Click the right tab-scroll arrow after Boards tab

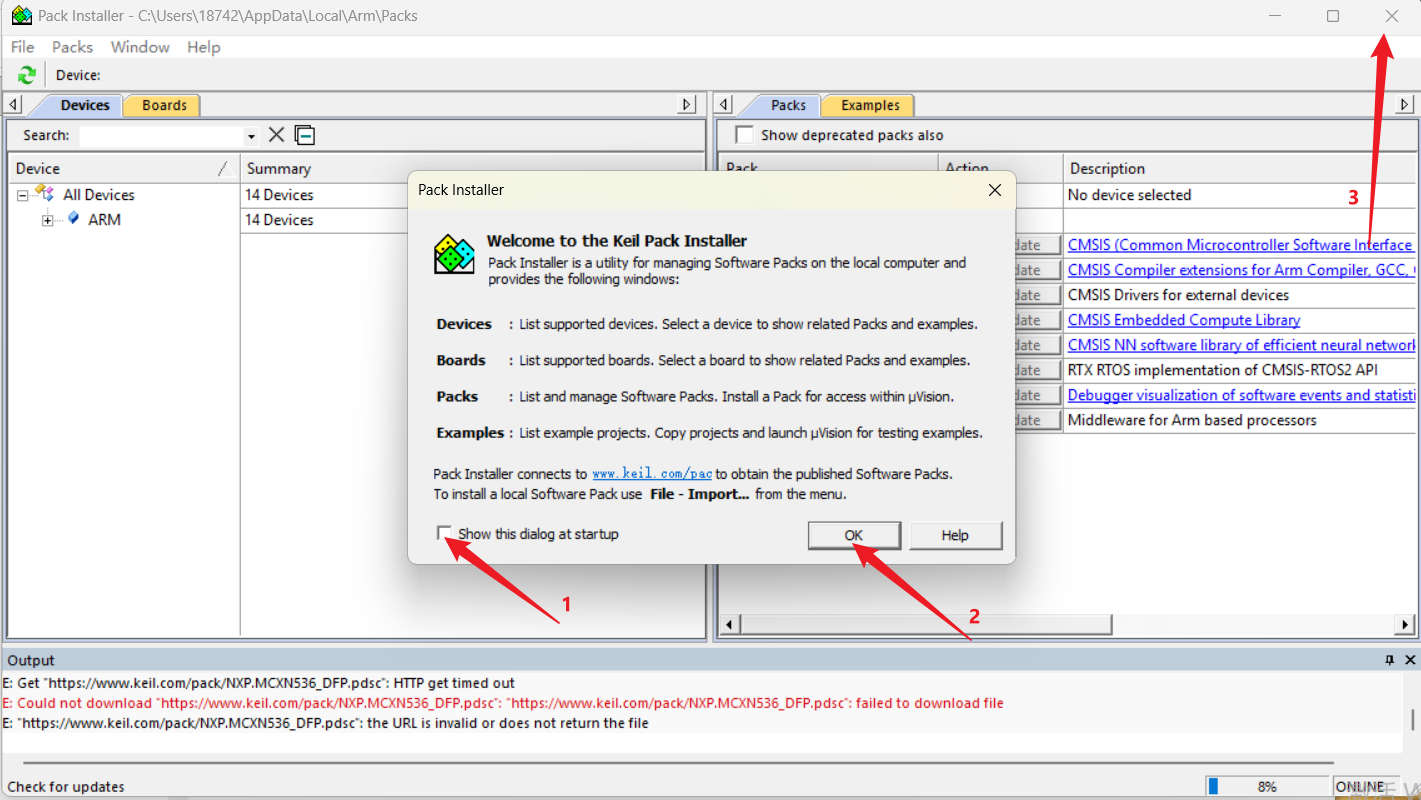coord(687,105)
